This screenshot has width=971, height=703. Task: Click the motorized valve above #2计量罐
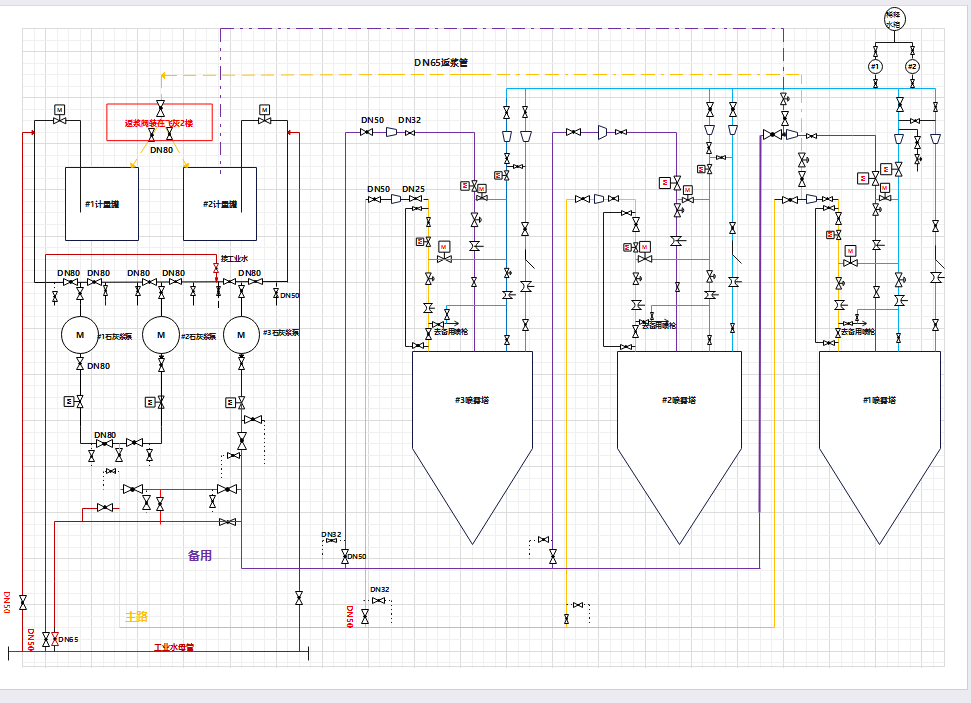tap(264, 116)
